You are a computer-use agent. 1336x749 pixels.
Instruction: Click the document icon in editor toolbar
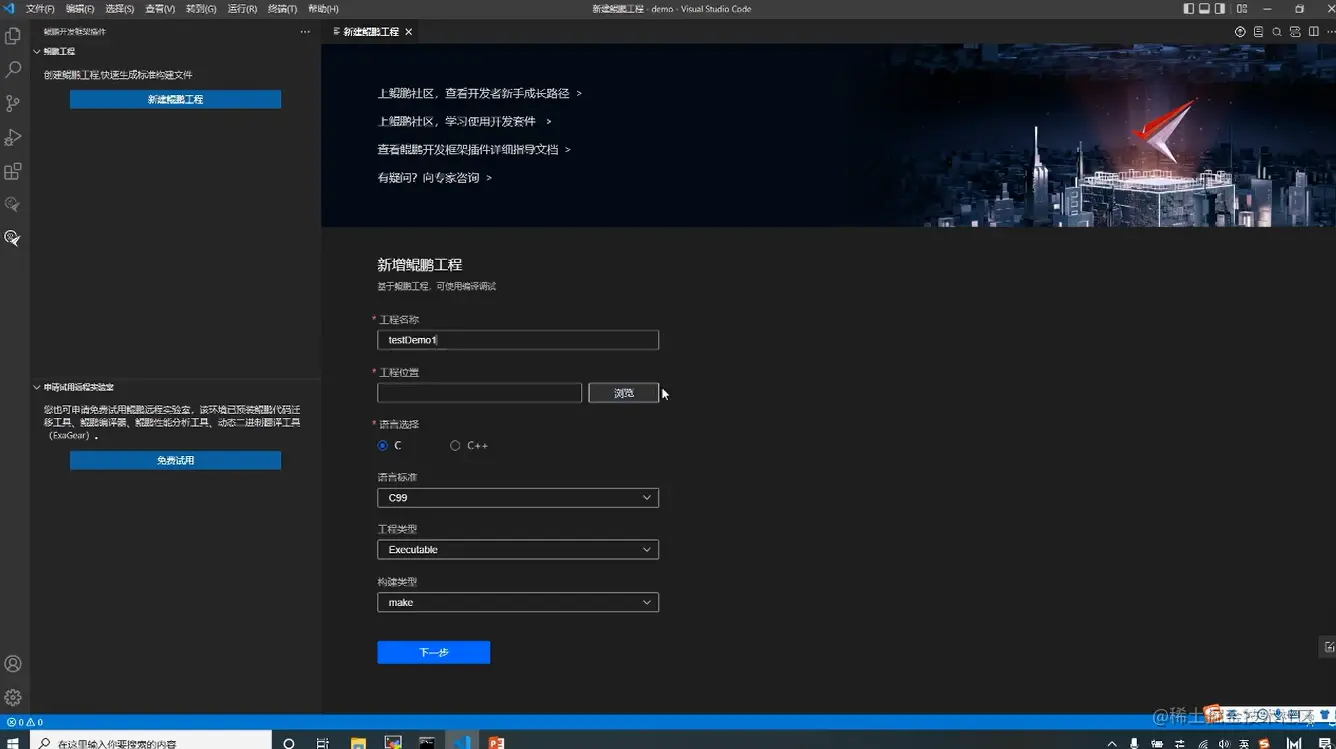tap(1258, 32)
